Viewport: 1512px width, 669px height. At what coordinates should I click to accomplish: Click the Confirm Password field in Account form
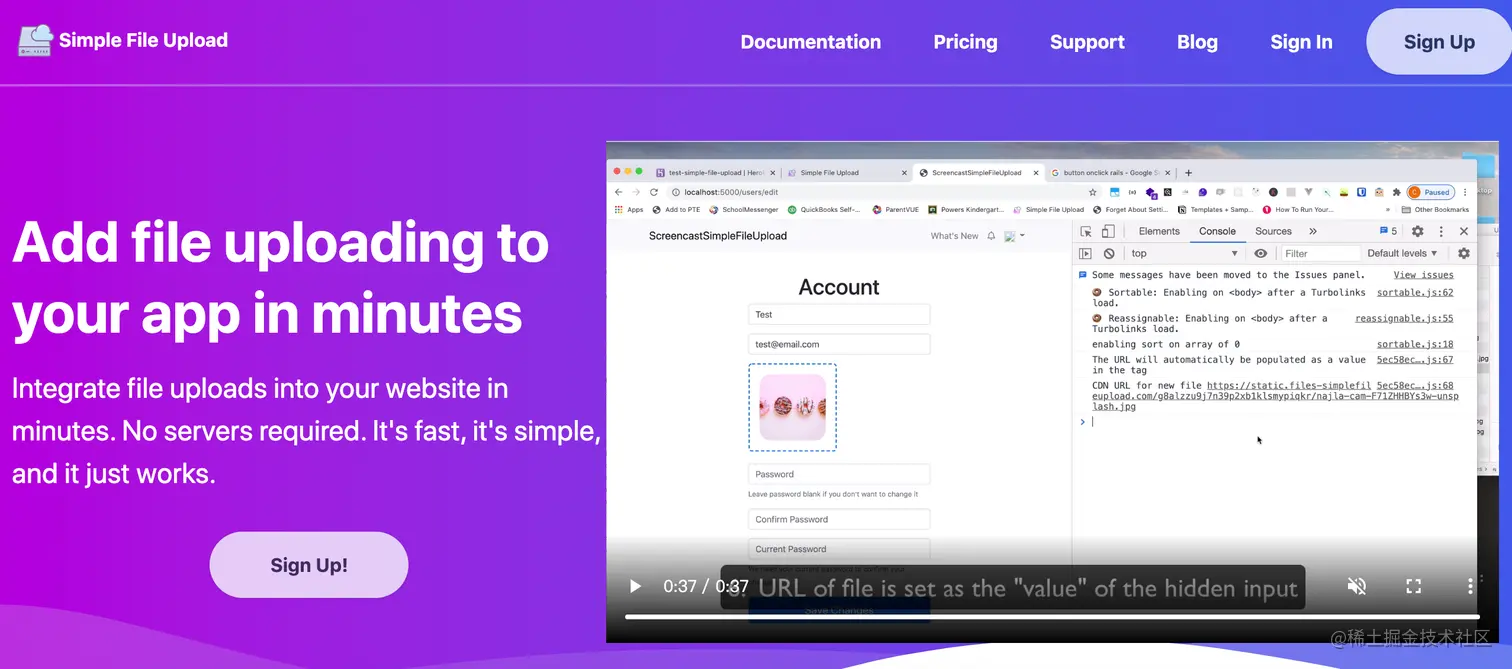(839, 519)
